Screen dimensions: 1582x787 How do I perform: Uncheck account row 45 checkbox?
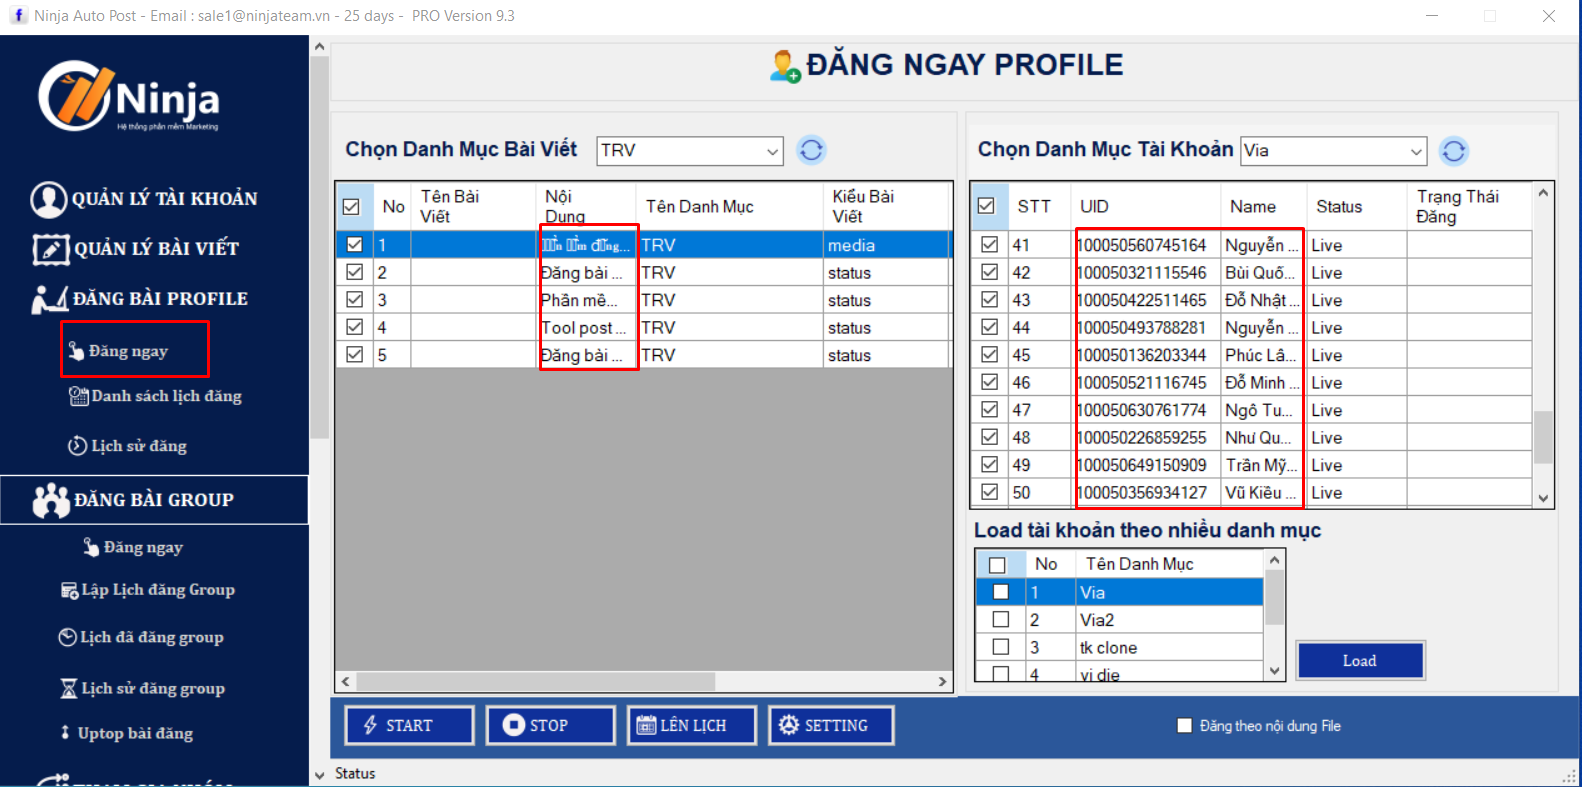[x=989, y=354]
